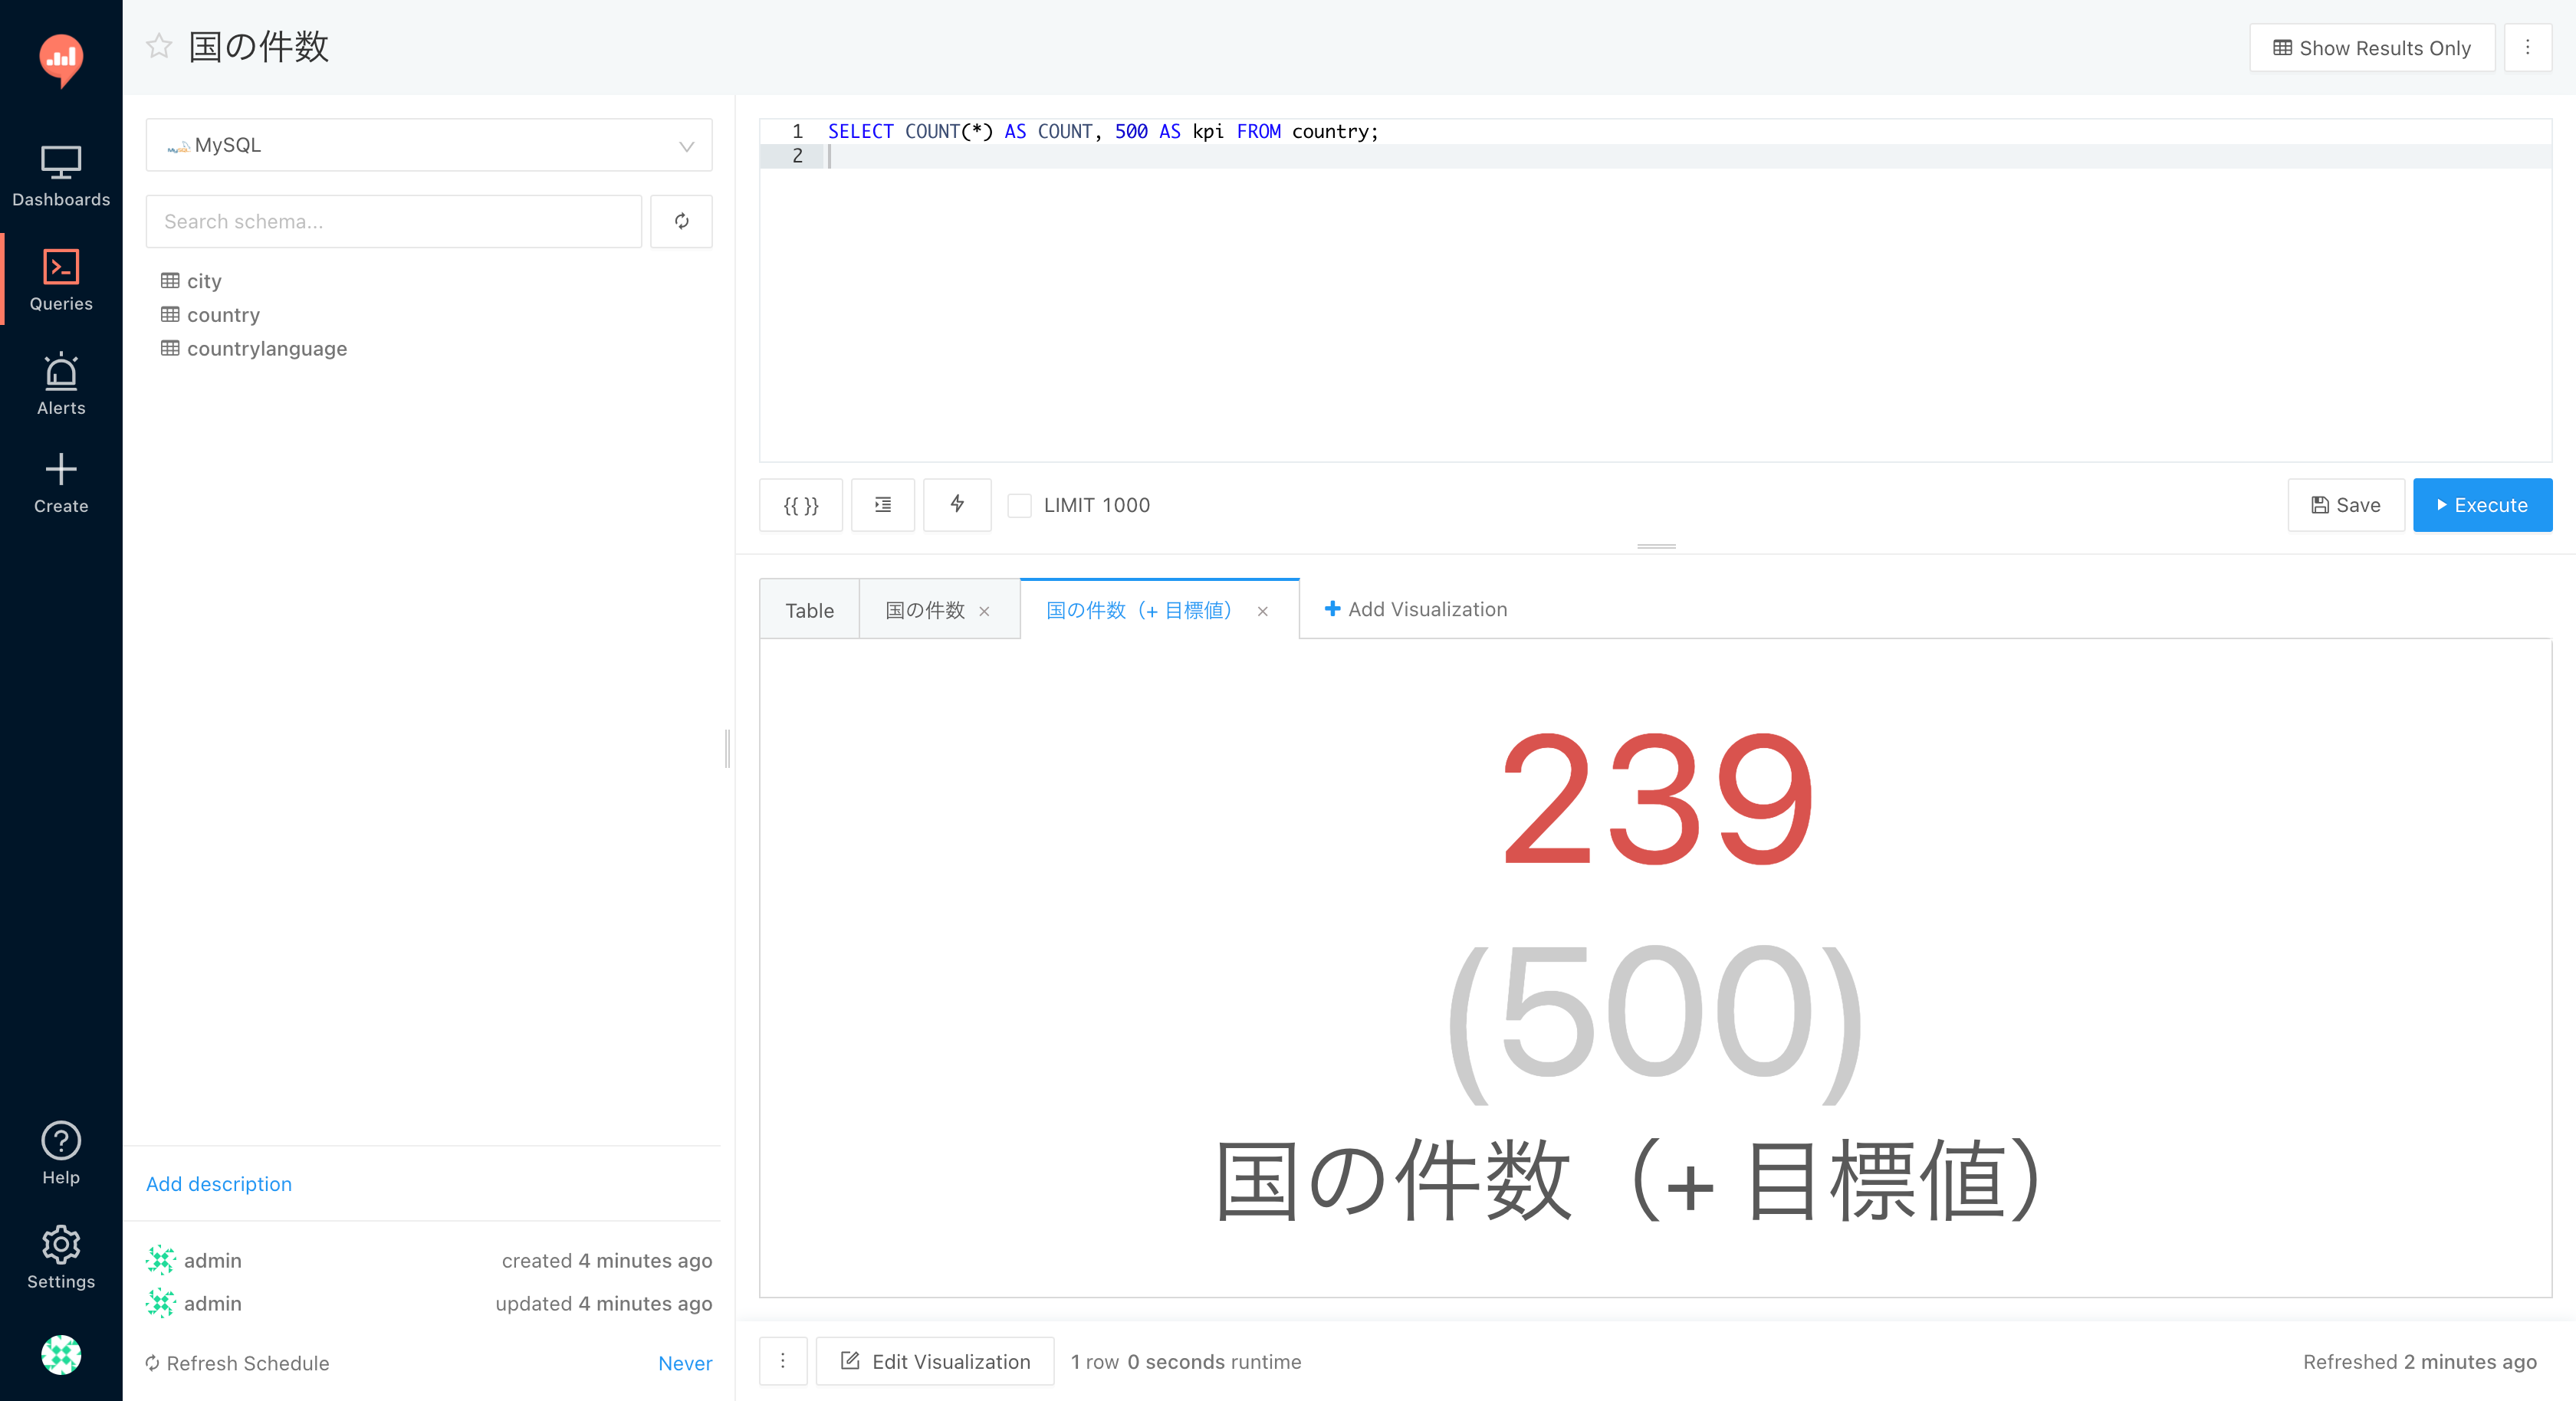Click the SQL input field area
This screenshot has height=1401, width=2576.
(x=1656, y=294)
